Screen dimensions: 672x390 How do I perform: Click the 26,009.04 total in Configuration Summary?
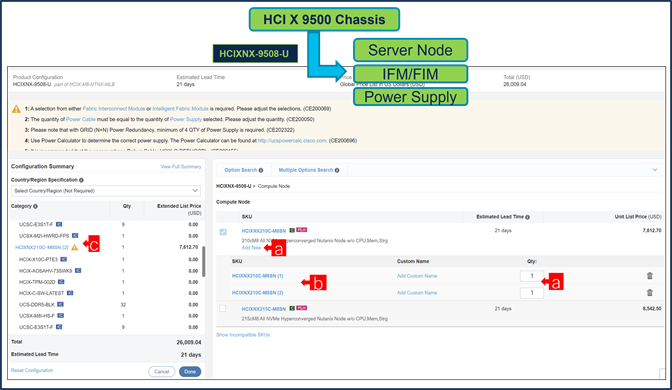tap(189, 342)
